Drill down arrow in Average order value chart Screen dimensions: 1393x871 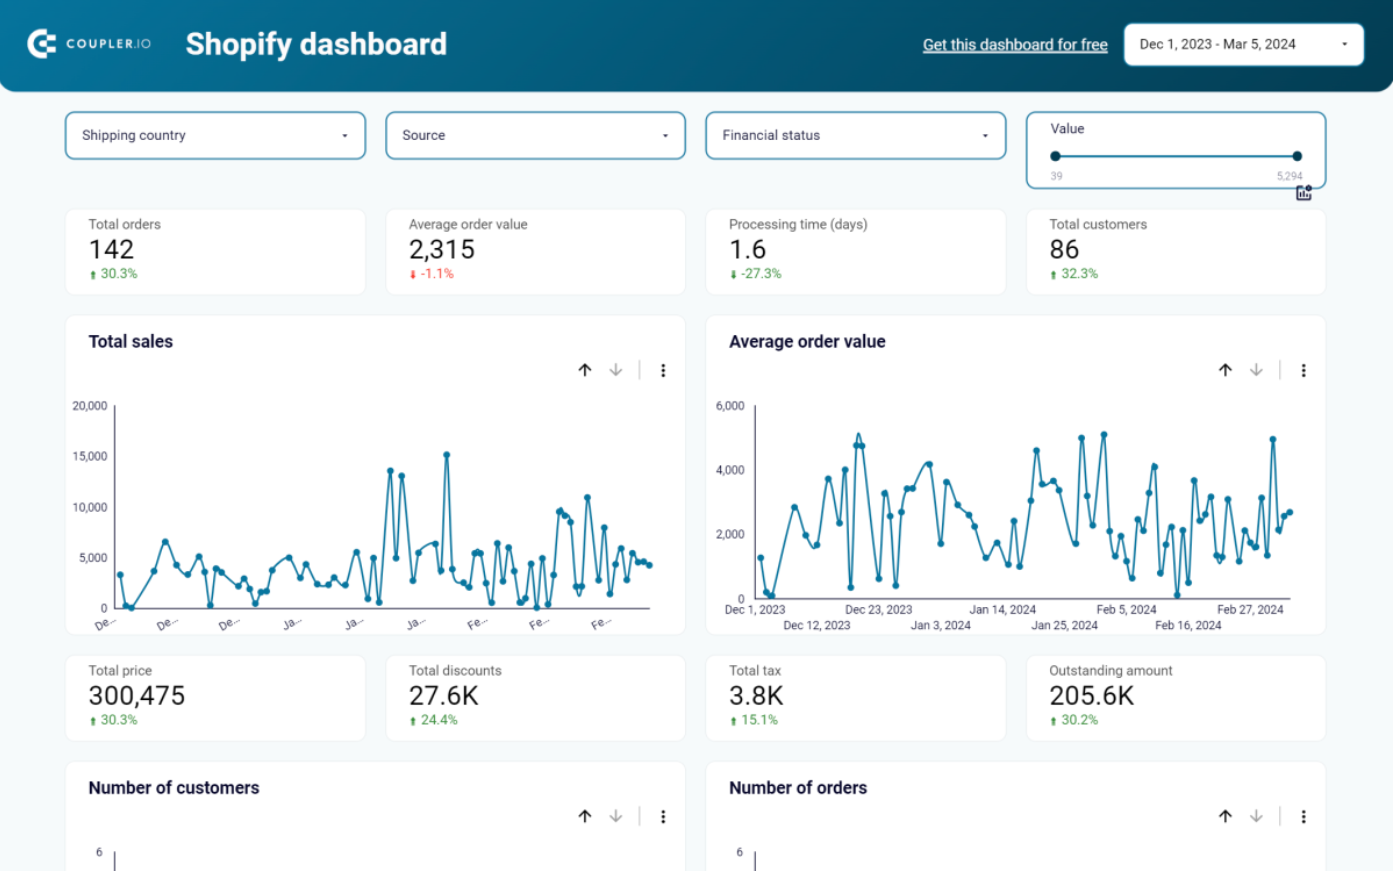click(1256, 370)
